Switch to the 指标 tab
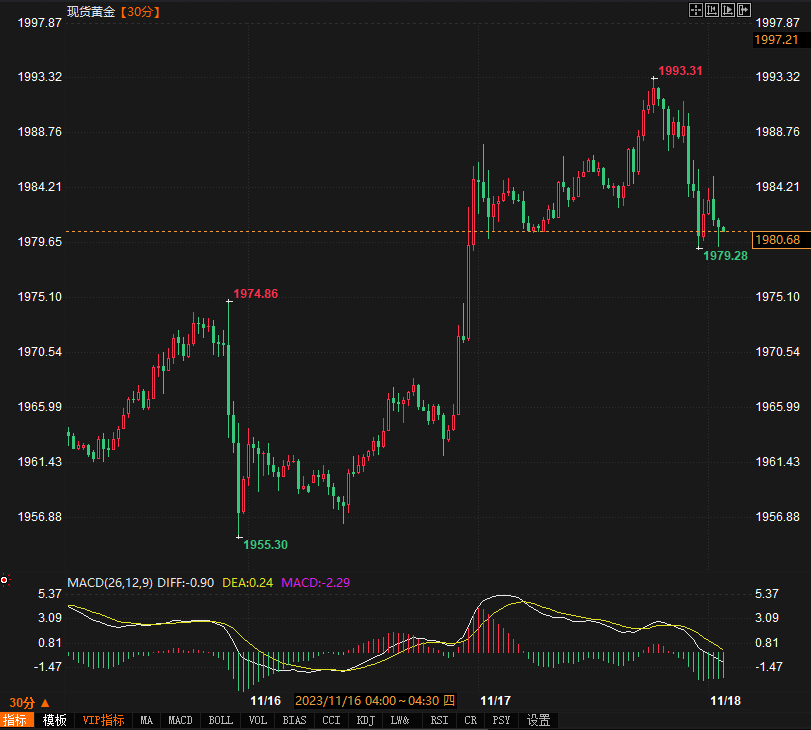The height and width of the screenshot is (730, 811). 16,720
